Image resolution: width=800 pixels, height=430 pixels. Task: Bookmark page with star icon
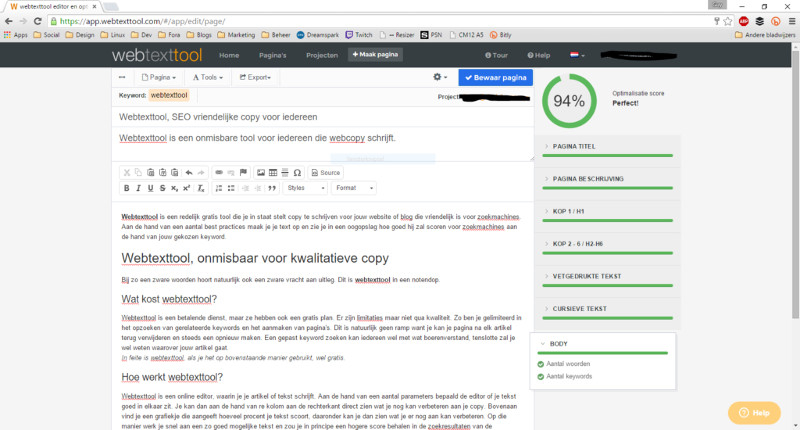point(728,21)
